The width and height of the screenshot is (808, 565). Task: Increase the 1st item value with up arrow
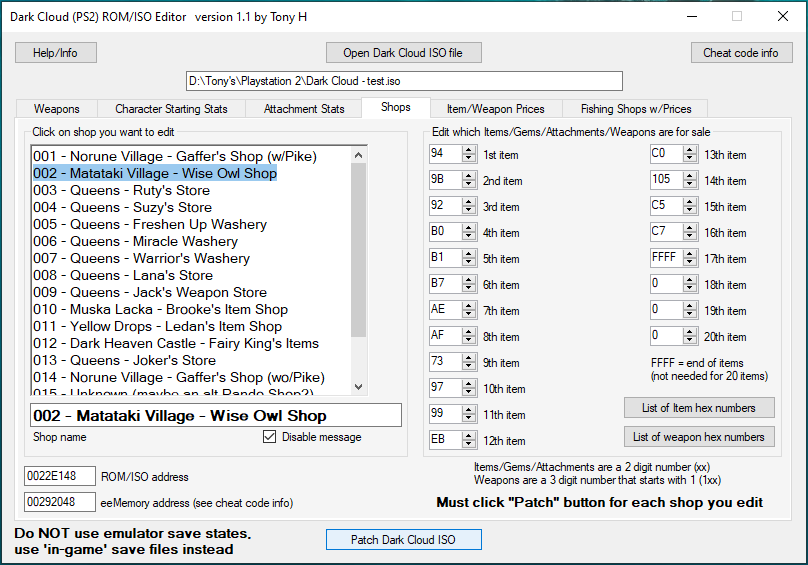[x=469, y=150]
